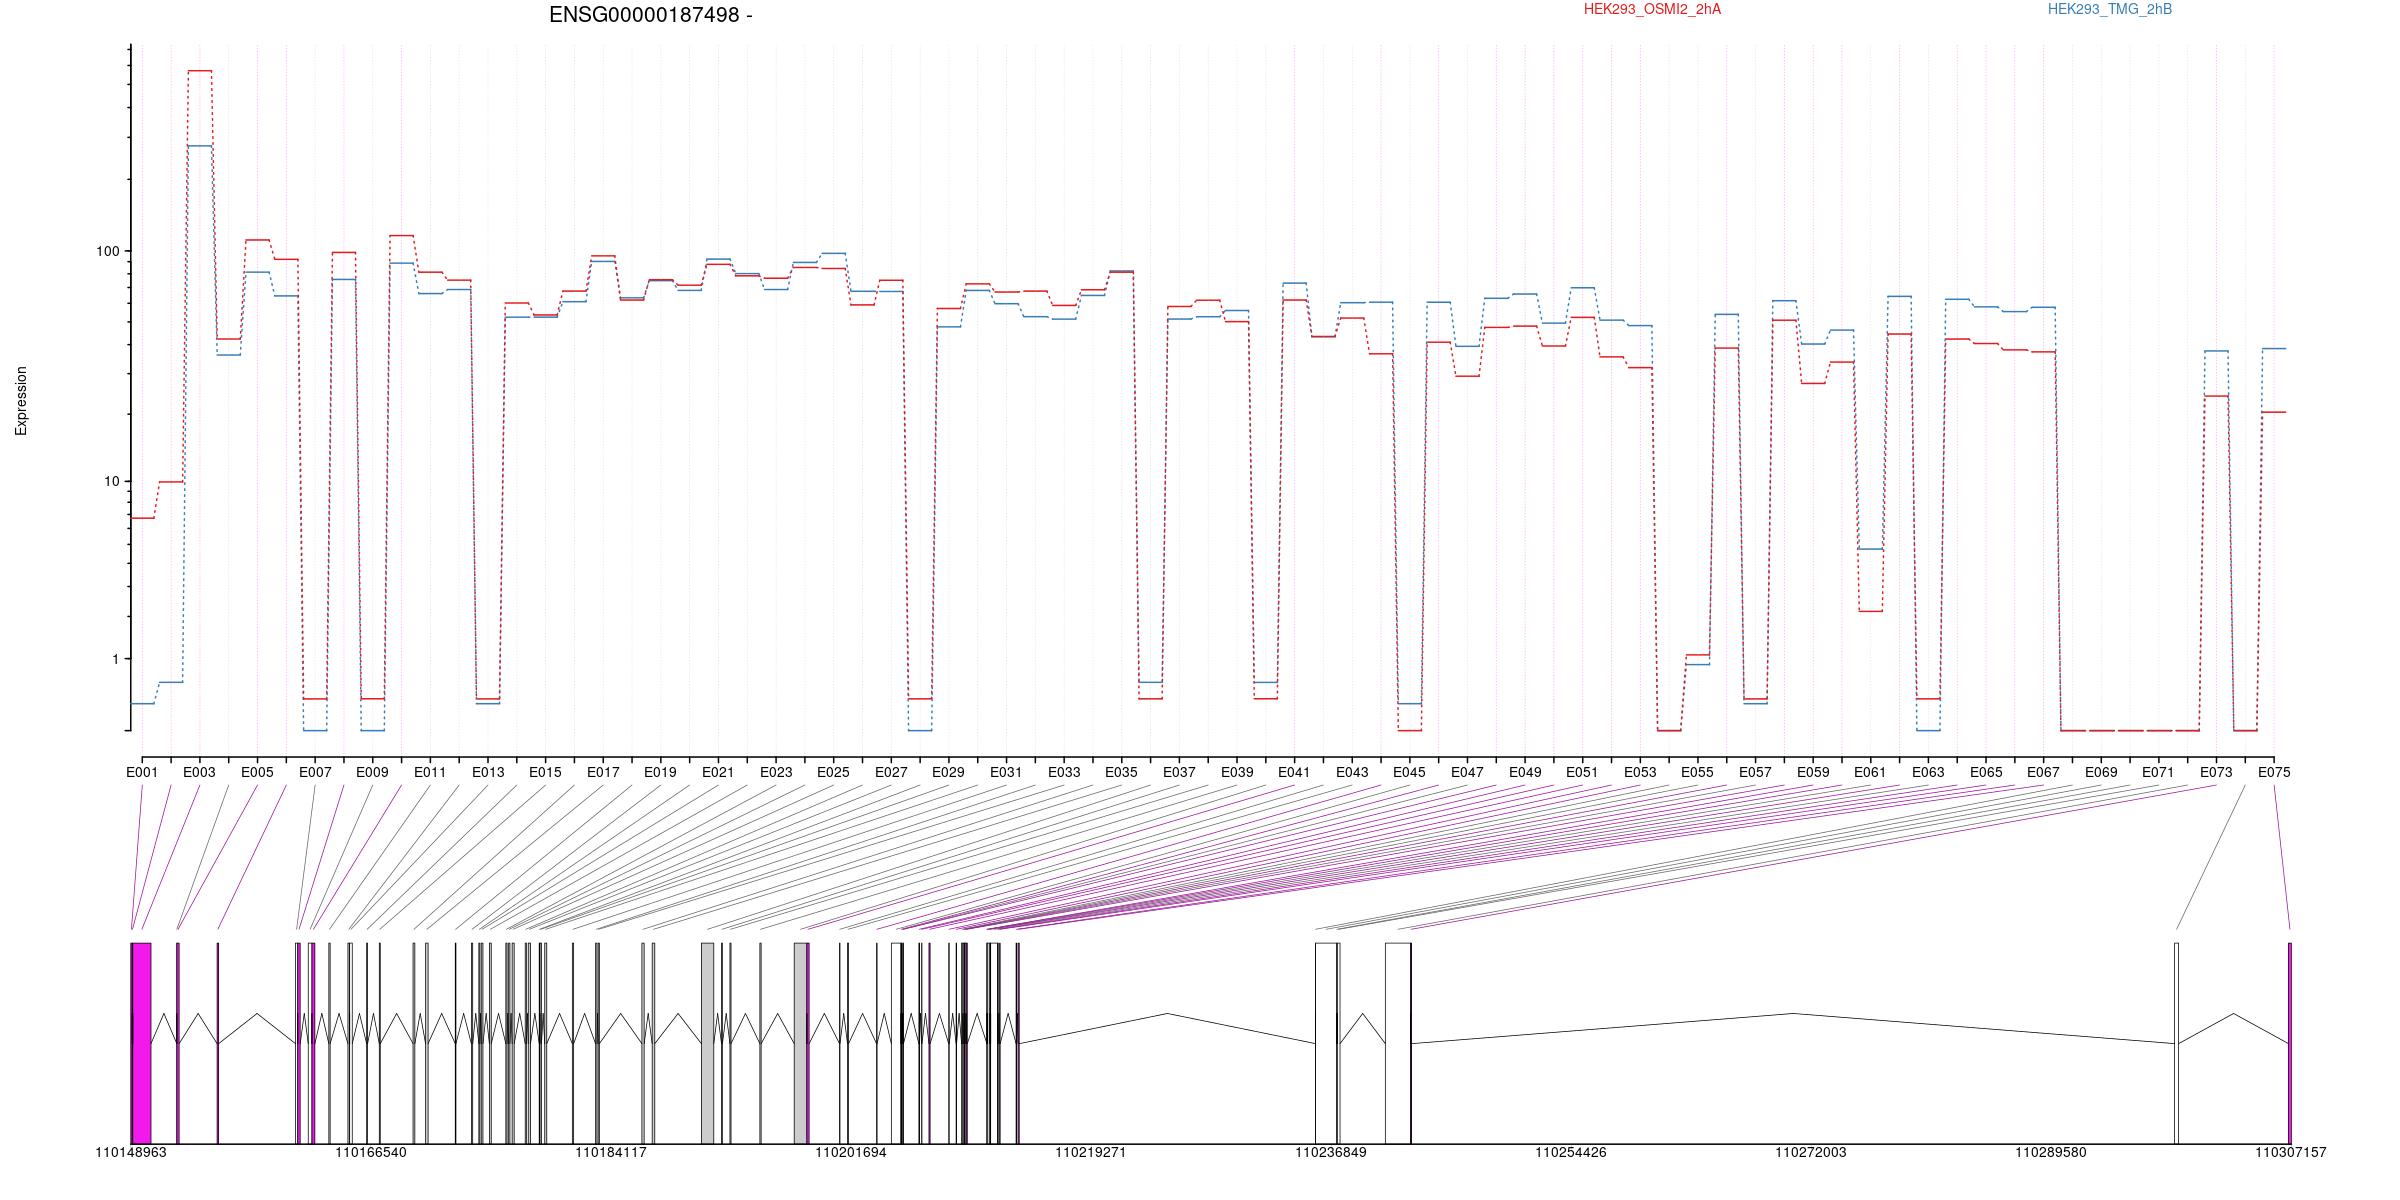Click exon label E021
The width and height of the screenshot is (2400, 1200).
coord(718,772)
